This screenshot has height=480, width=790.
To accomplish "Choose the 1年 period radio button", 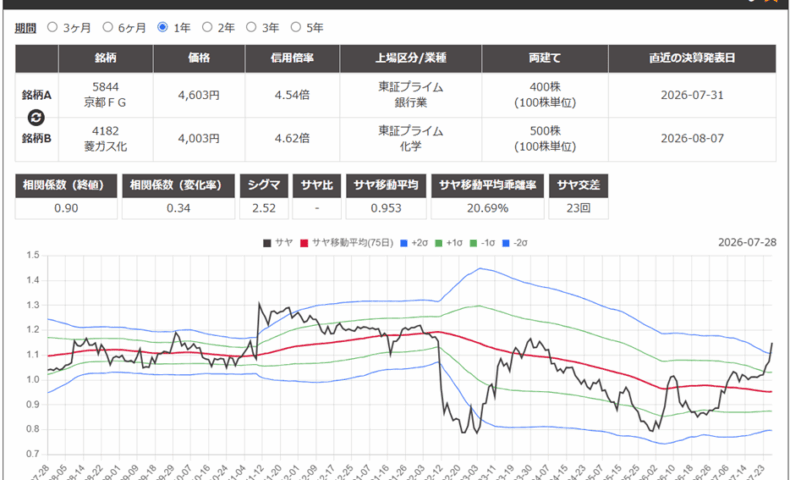I will [x=162, y=27].
